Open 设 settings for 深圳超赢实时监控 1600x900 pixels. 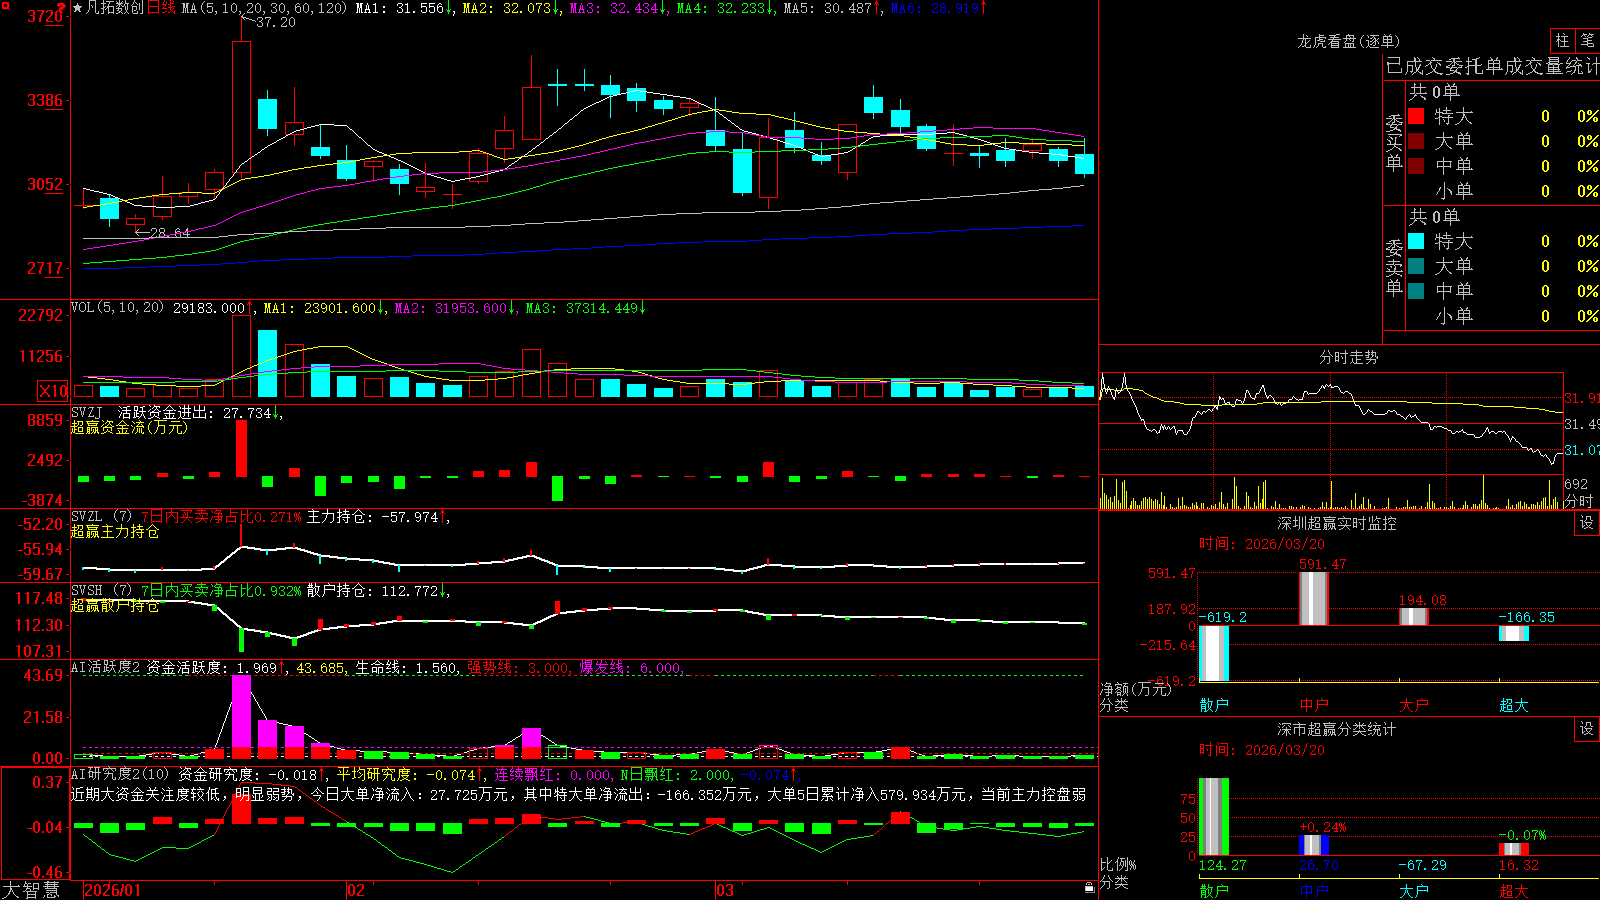tap(1587, 523)
